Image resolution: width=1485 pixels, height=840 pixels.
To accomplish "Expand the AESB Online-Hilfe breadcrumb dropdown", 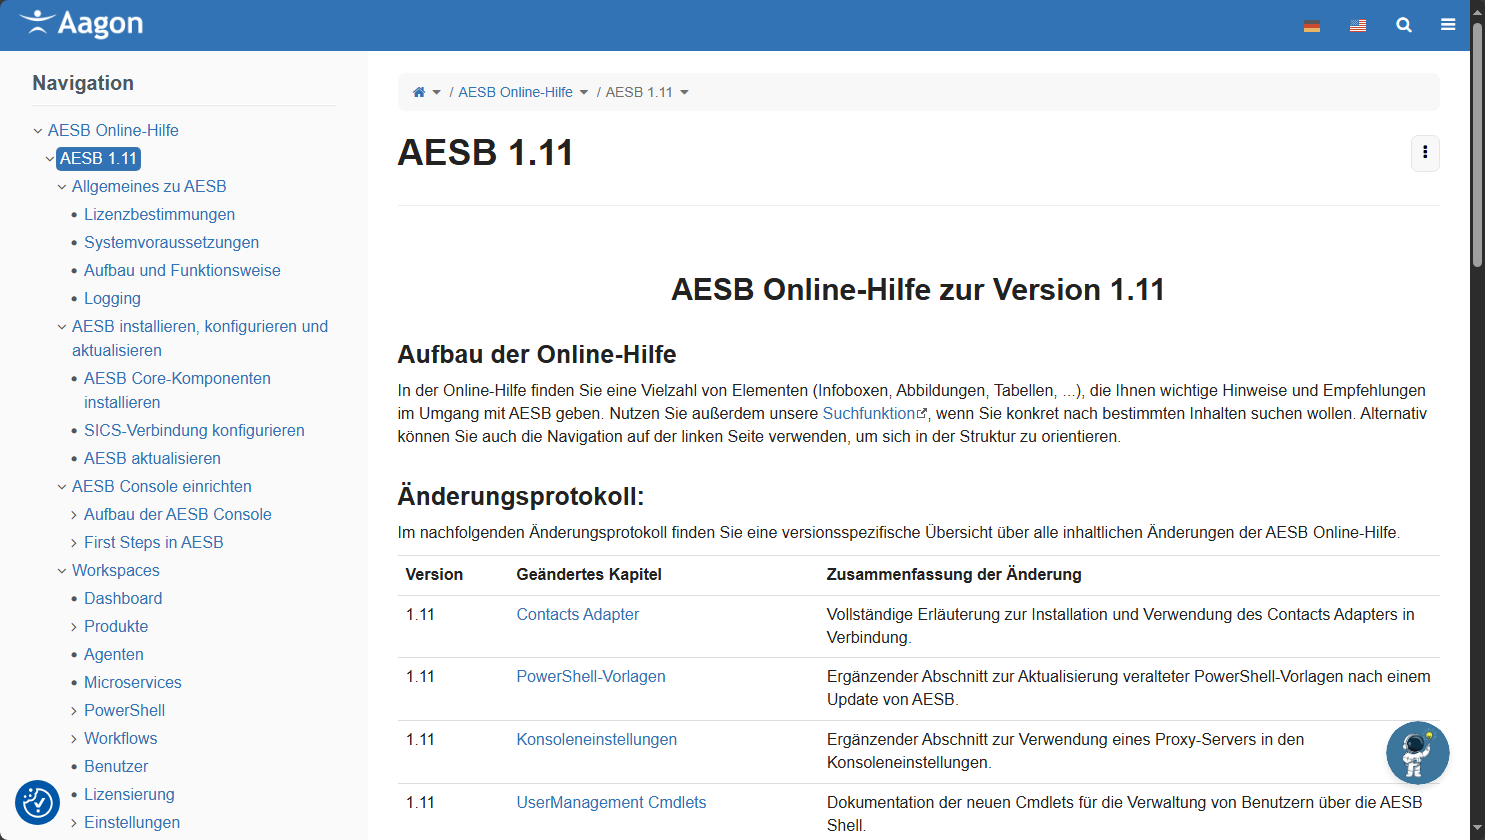I will click(x=584, y=92).
